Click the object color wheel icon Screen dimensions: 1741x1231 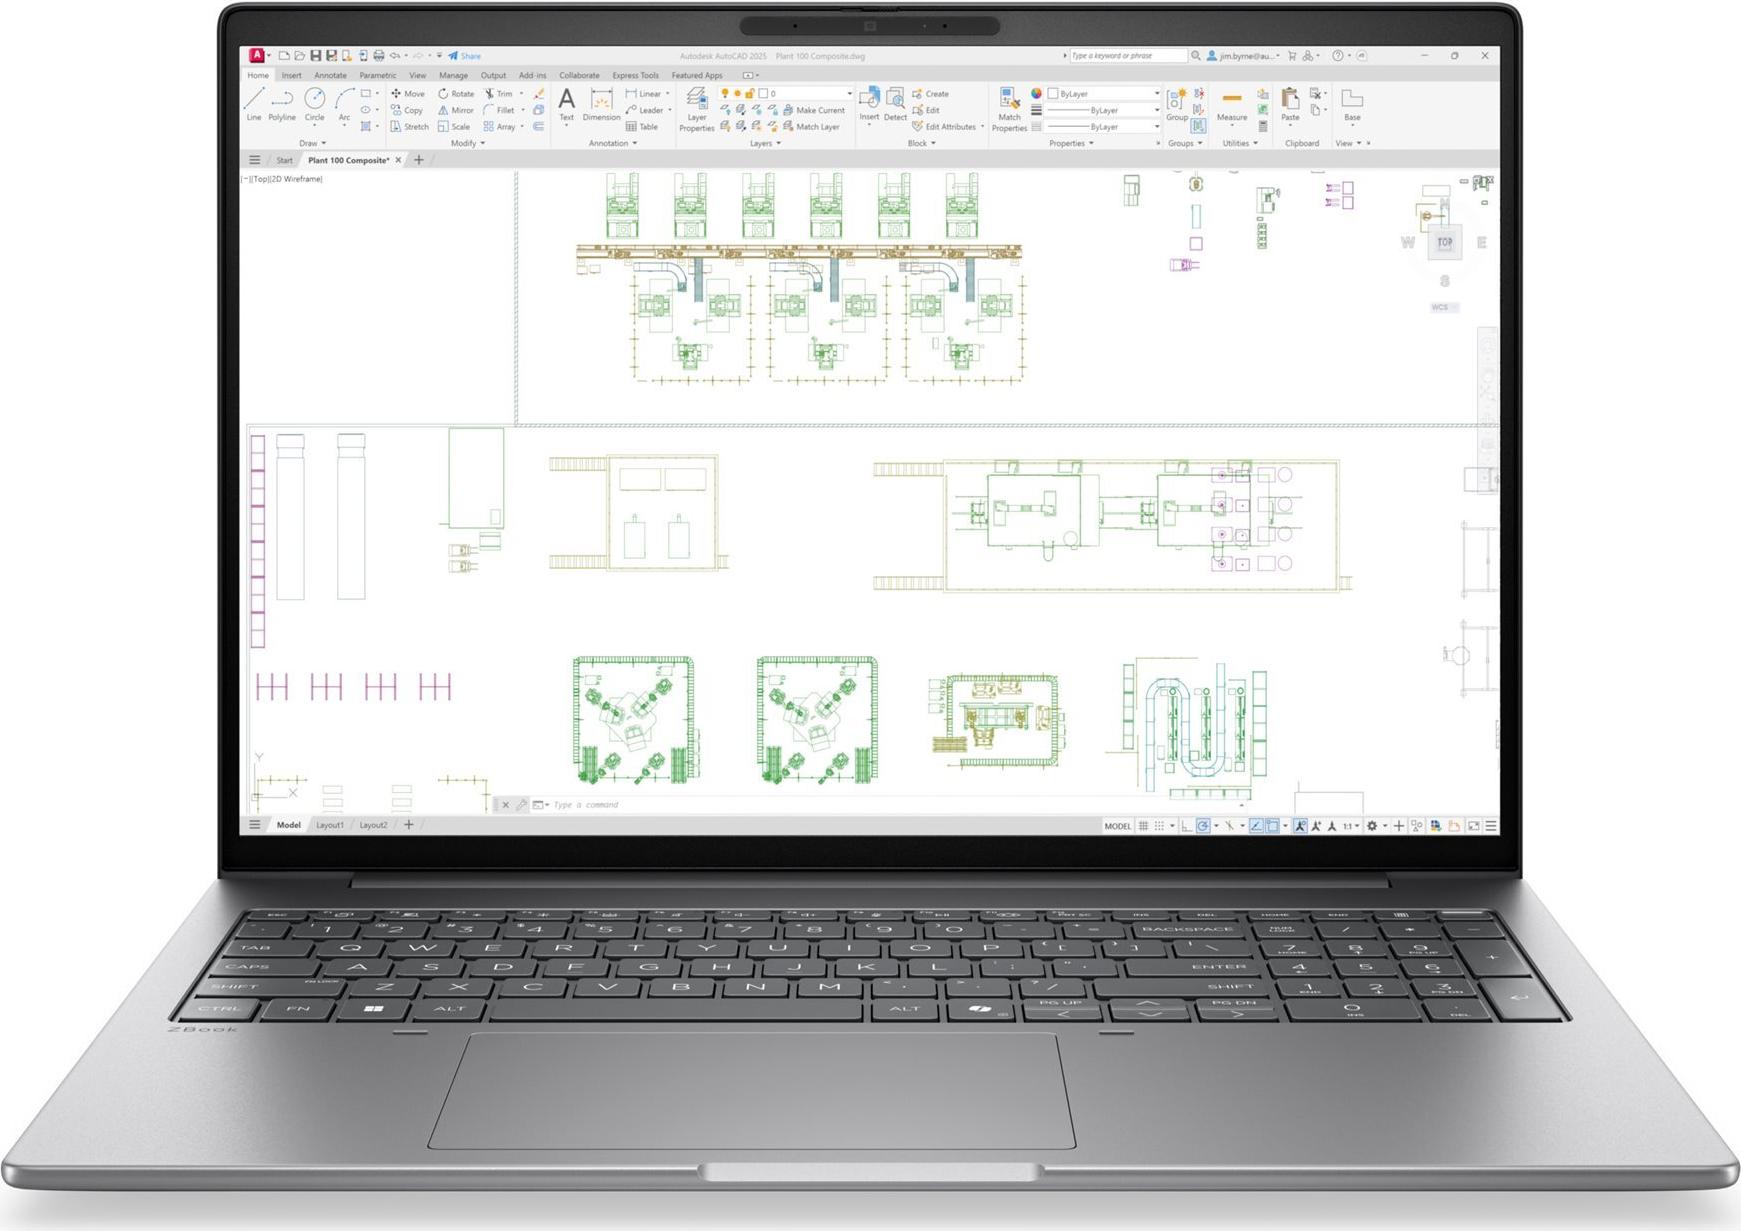click(x=1036, y=93)
